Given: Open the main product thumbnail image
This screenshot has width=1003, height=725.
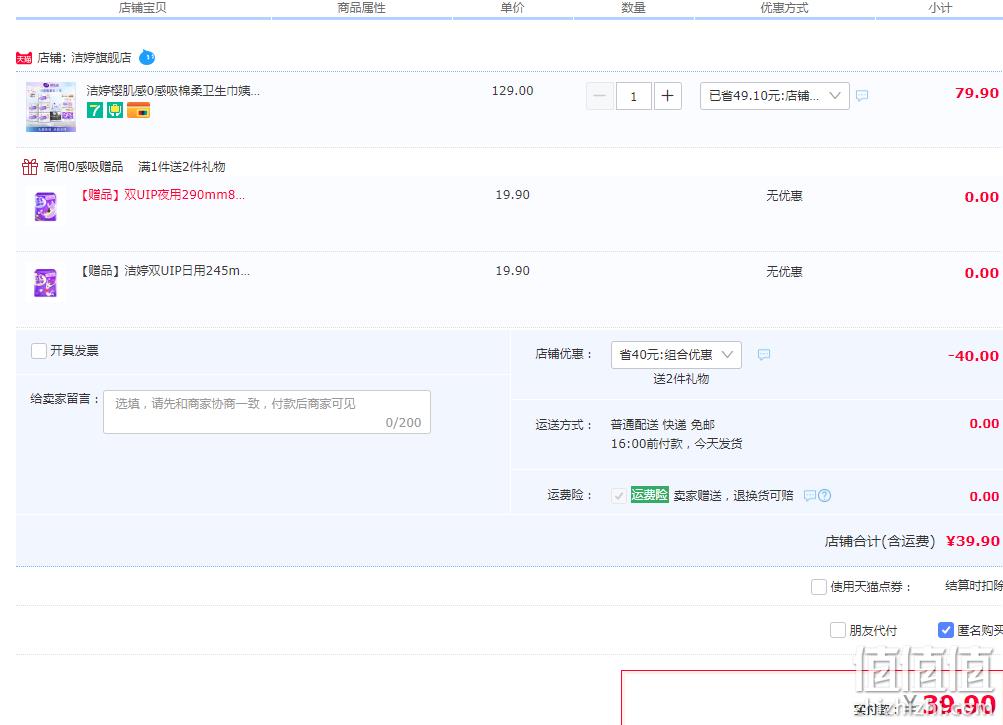Looking at the screenshot, I should point(51,107).
